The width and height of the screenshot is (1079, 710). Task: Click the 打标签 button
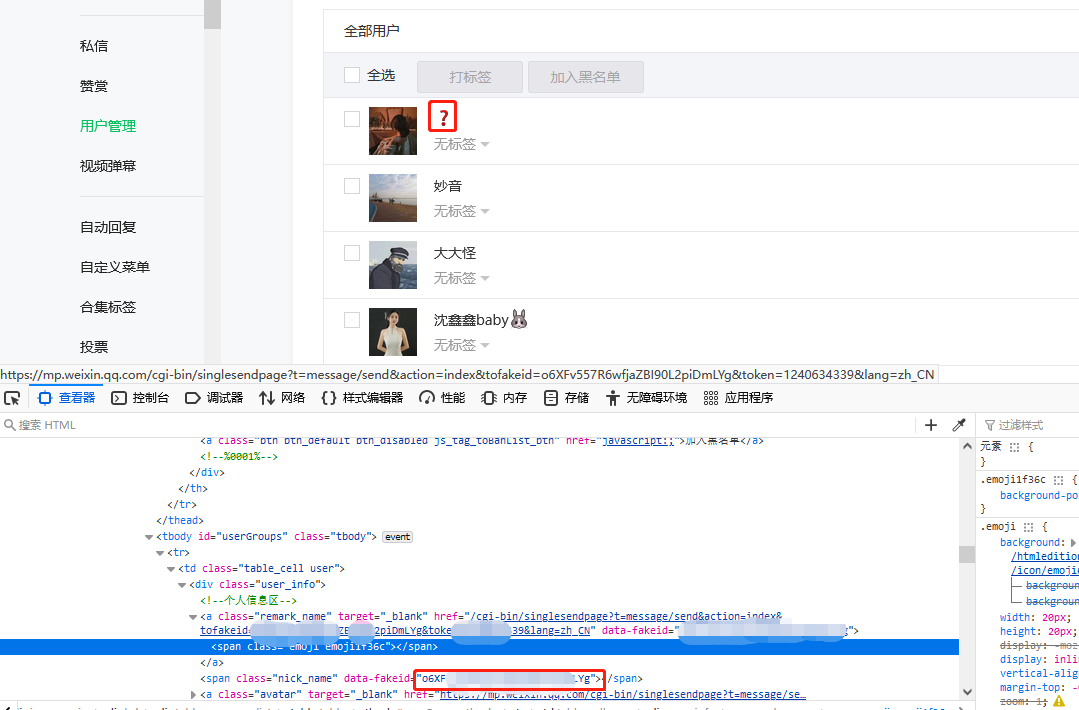click(x=470, y=77)
